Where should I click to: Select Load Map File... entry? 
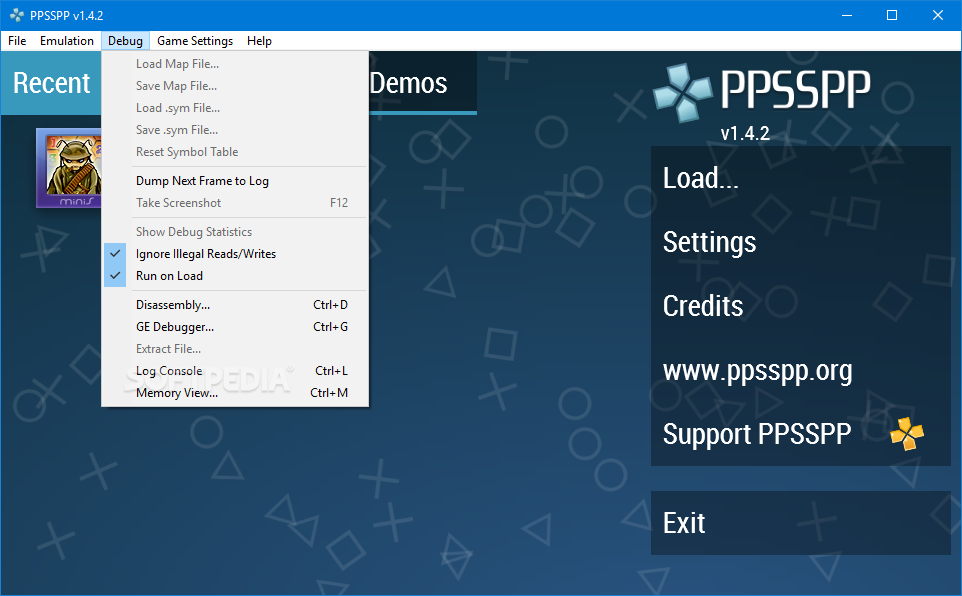pos(235,64)
